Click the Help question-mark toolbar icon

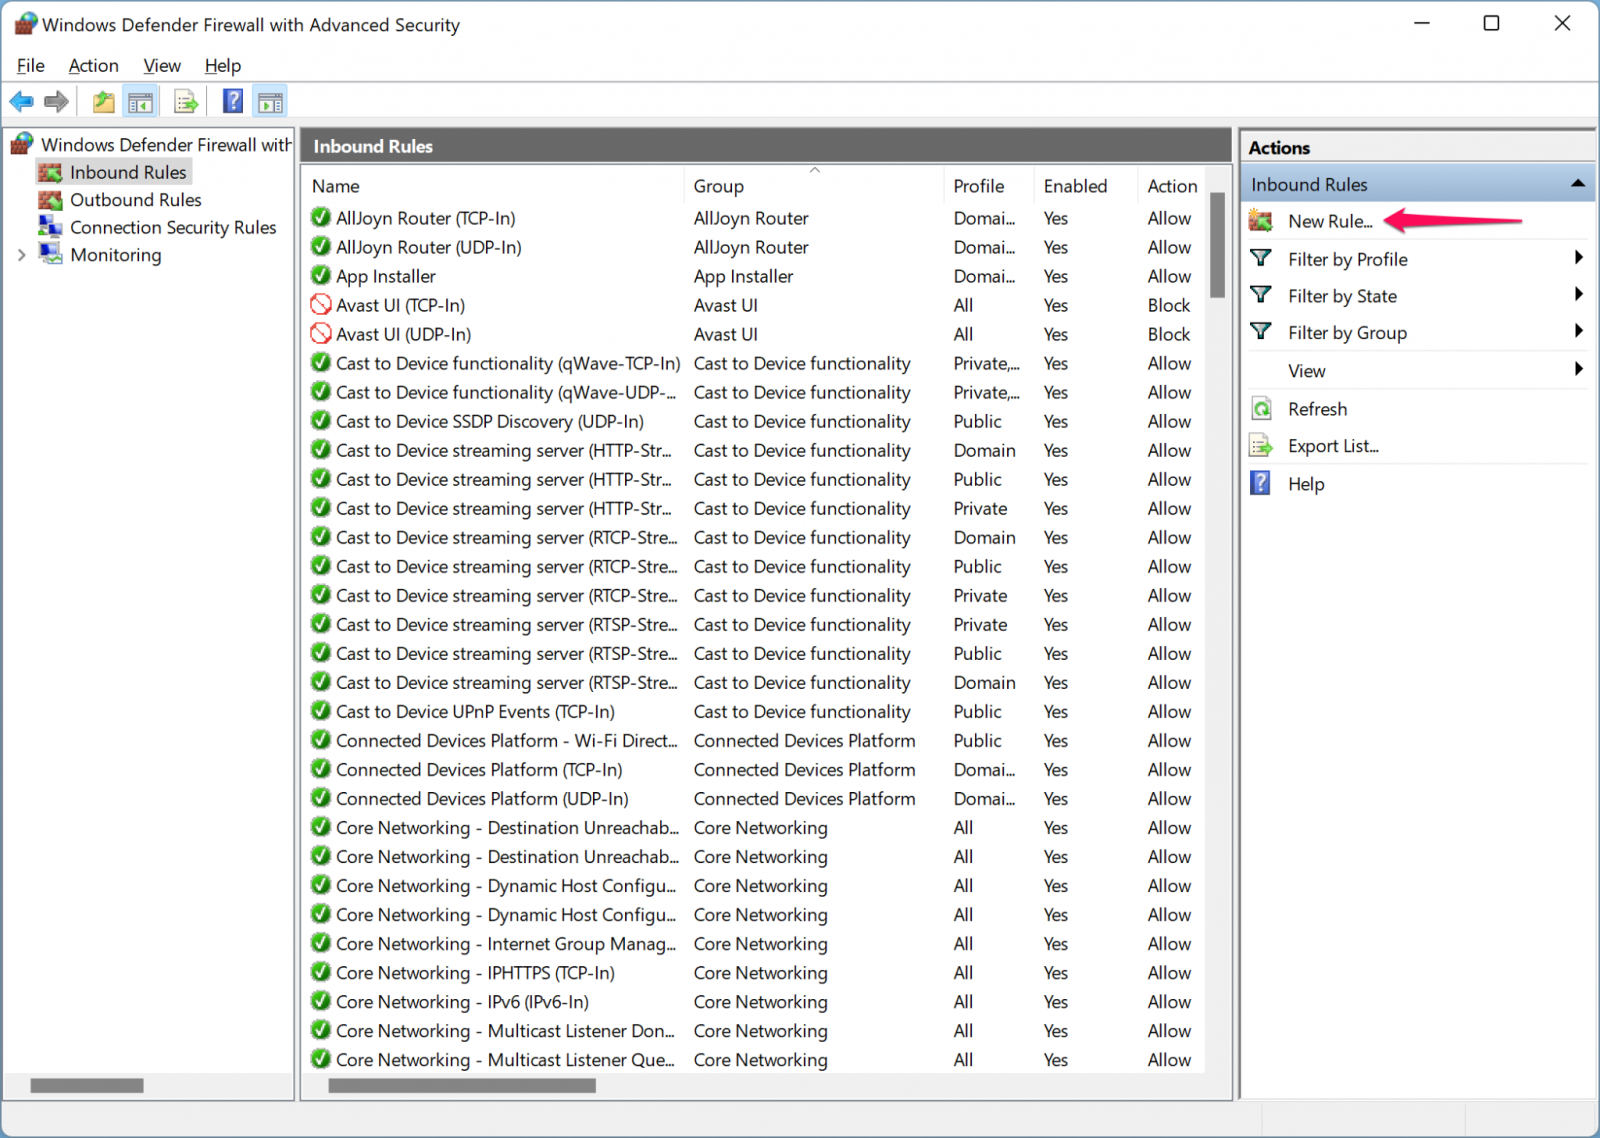(x=231, y=101)
